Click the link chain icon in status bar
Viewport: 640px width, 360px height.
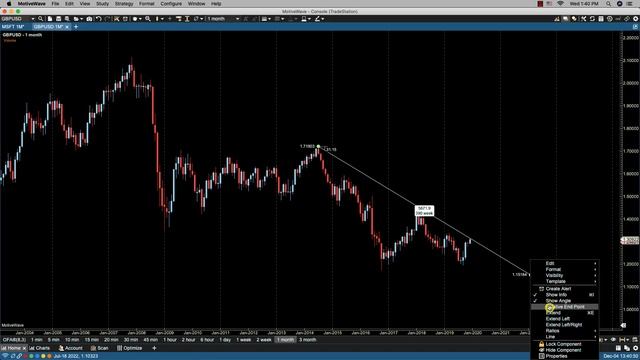pos(19,356)
